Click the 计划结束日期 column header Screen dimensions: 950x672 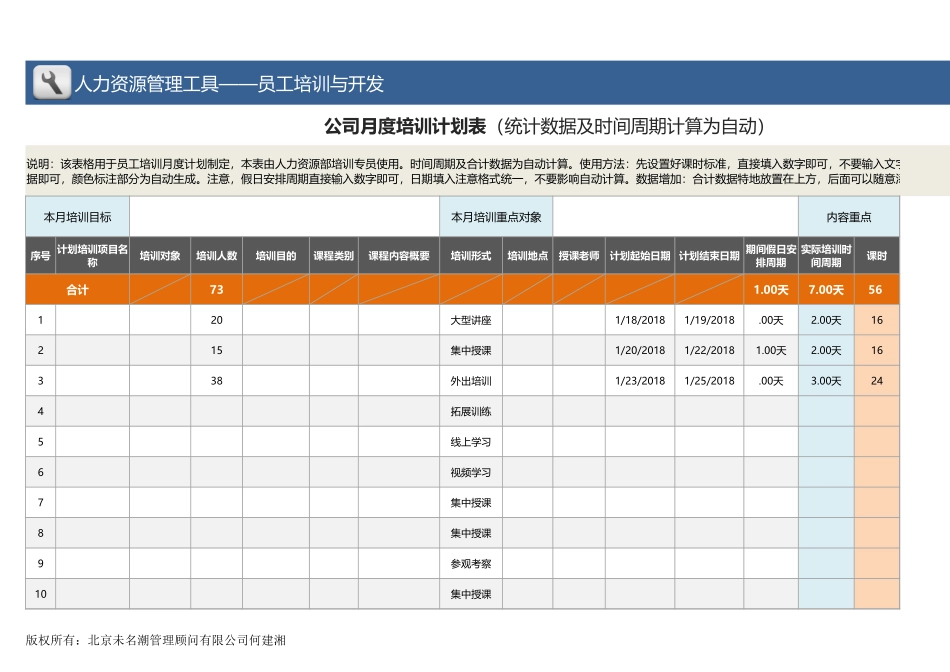[709, 256]
